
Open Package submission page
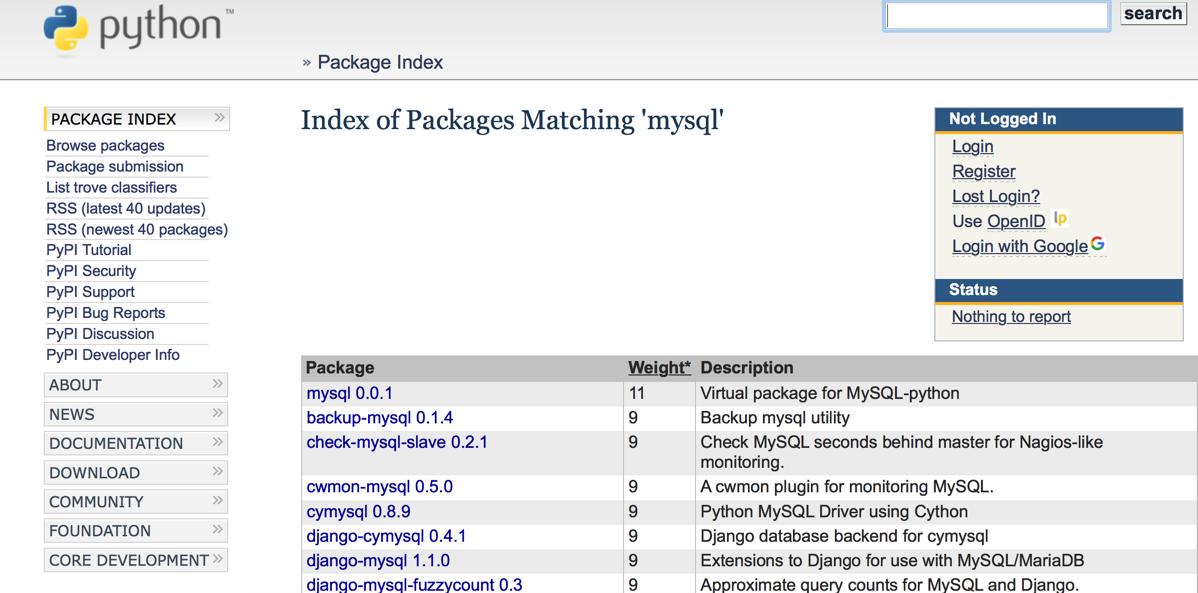(115, 166)
